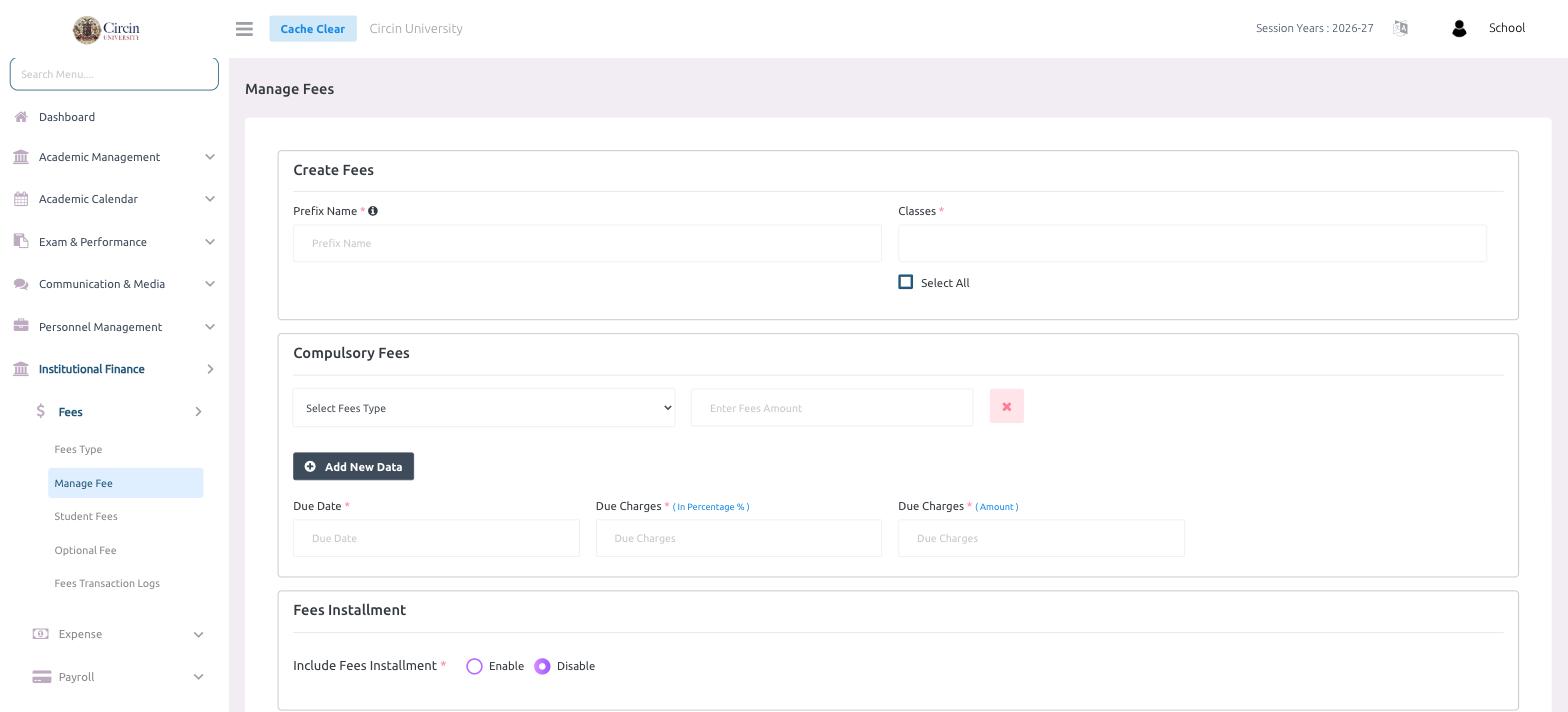Viewport: 1568px width, 712px height.
Task: Focus Due Charges percentage field
Action: (x=739, y=538)
